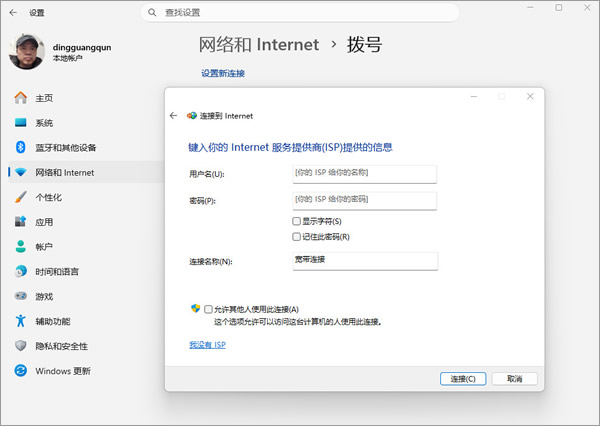This screenshot has height=426, width=600.
Task: Click the search magnifier icon
Action: click(152, 12)
